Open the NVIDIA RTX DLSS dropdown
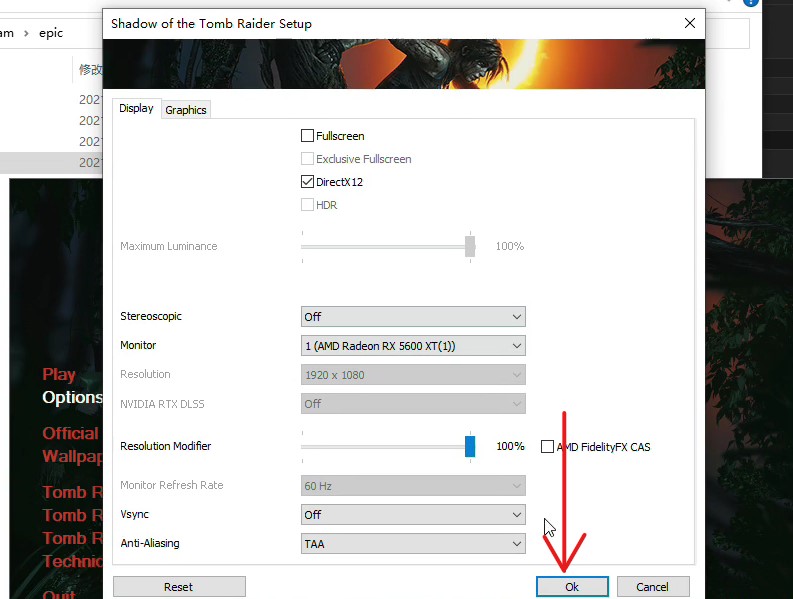Viewport: 793px width, 599px height. [413, 404]
